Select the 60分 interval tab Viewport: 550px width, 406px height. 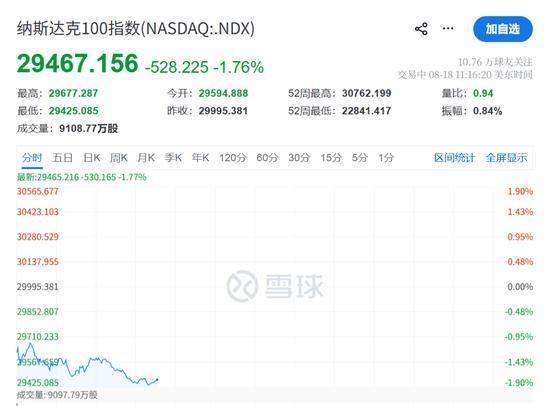[267, 158]
